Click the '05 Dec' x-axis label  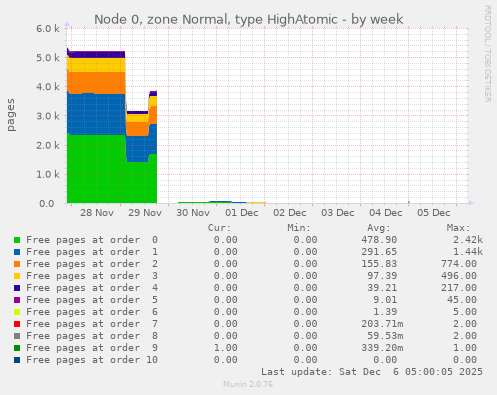pyautogui.click(x=434, y=213)
